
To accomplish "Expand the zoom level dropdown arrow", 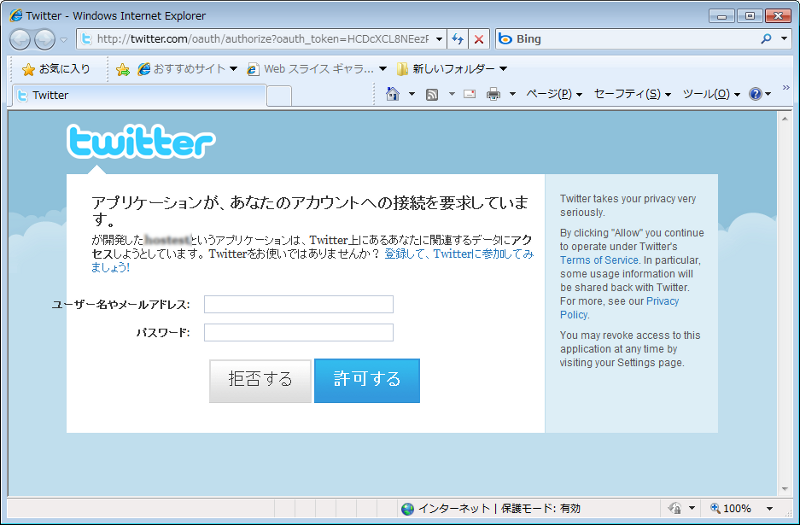I will click(769, 508).
